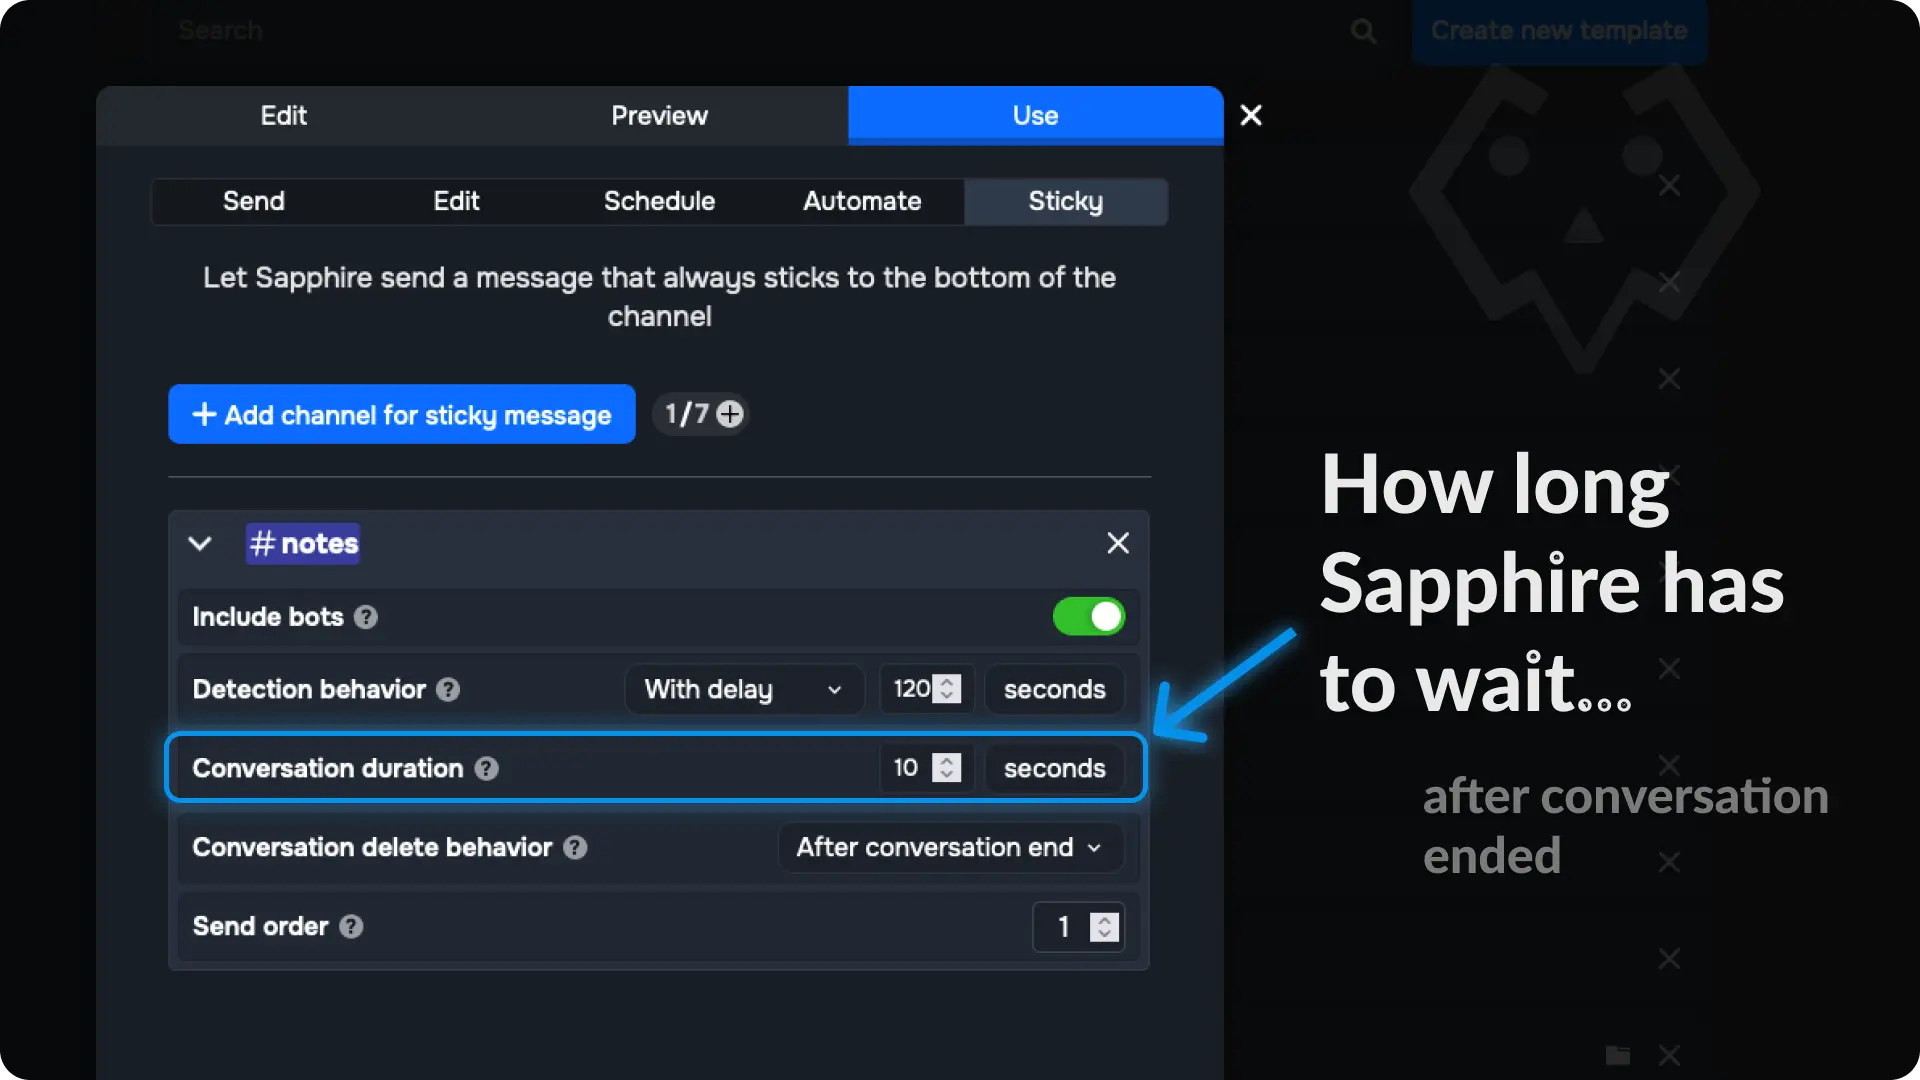Image resolution: width=1920 pixels, height=1080 pixels.
Task: Click the background search magnifier icon
Action: [1363, 31]
